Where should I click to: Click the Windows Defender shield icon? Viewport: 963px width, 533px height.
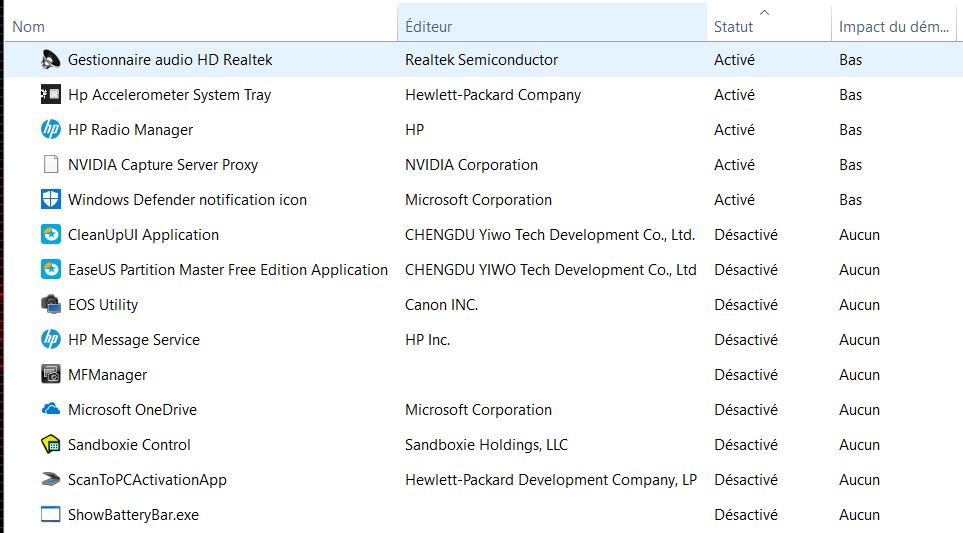[x=51, y=200]
